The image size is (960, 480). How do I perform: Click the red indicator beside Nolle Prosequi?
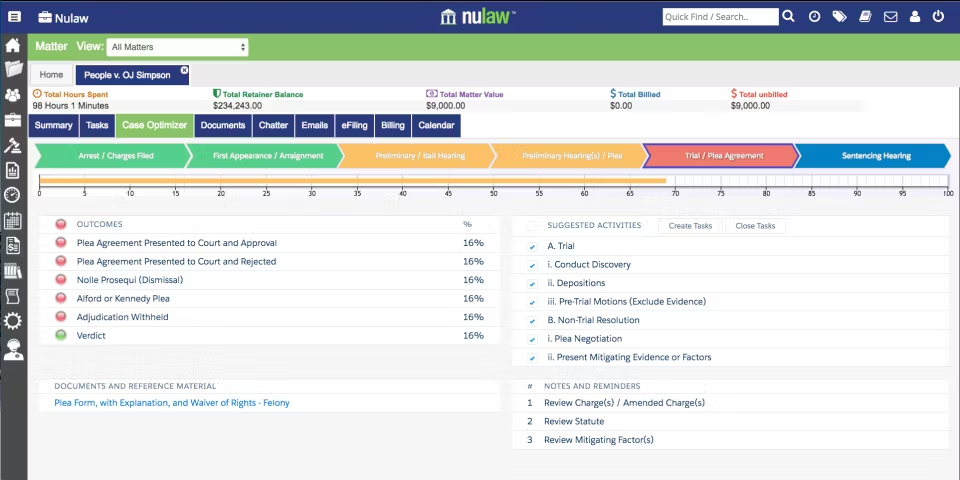(x=61, y=280)
